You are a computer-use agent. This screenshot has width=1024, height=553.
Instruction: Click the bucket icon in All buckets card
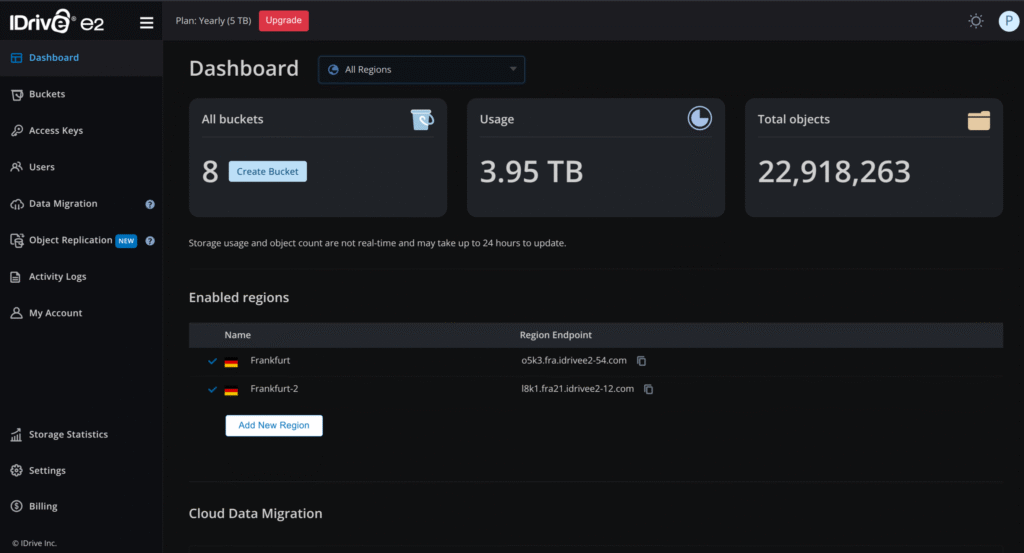pyautogui.click(x=422, y=120)
